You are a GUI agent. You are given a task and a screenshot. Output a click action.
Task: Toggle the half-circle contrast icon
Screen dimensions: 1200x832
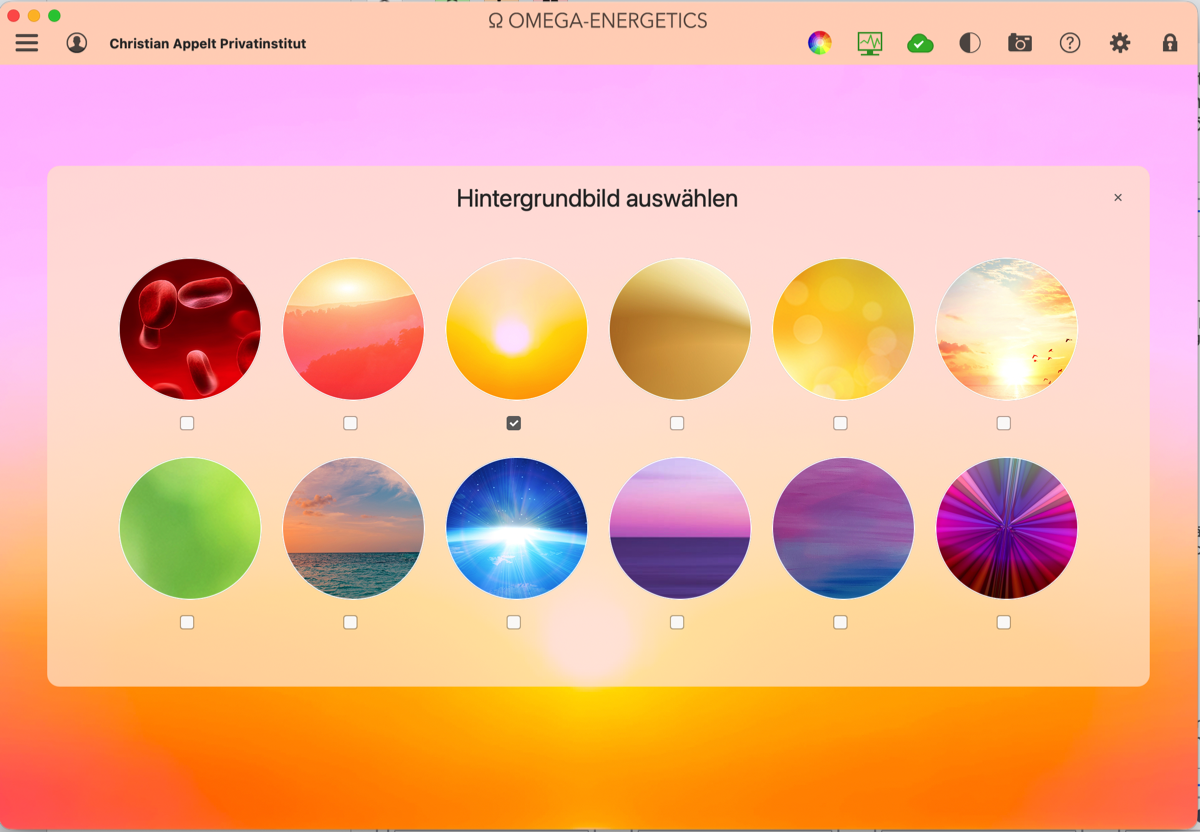(970, 43)
